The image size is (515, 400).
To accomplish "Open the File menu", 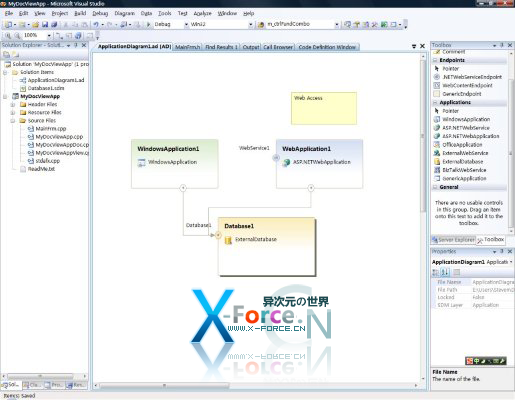I will point(9,13).
